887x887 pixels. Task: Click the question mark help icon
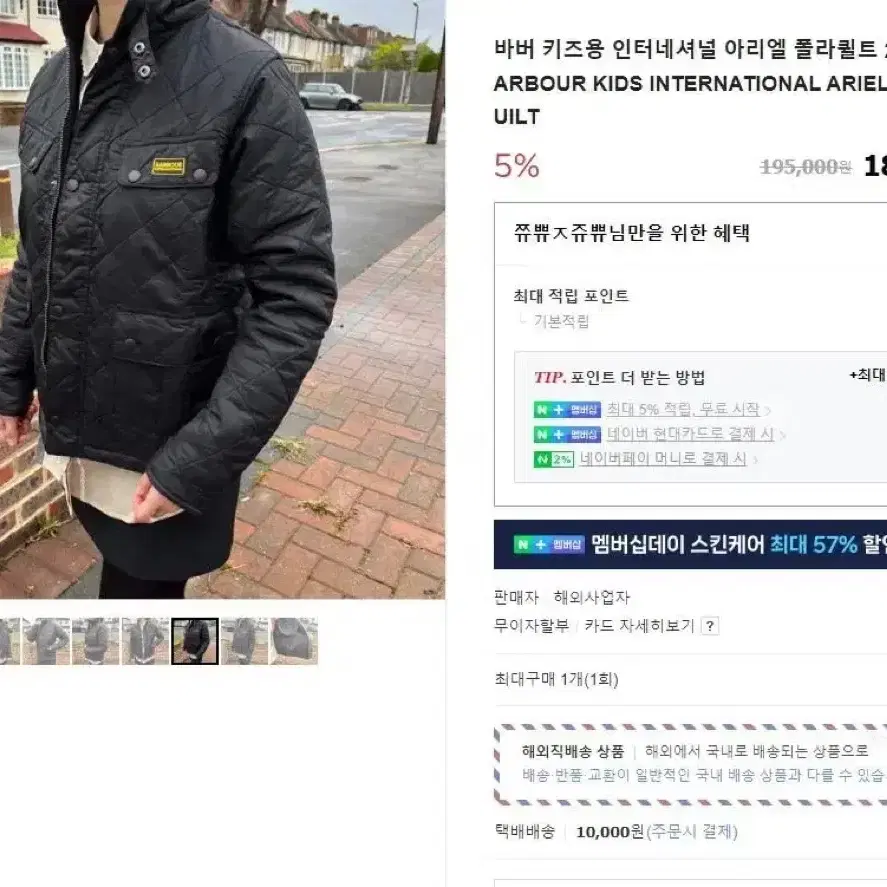(709, 626)
